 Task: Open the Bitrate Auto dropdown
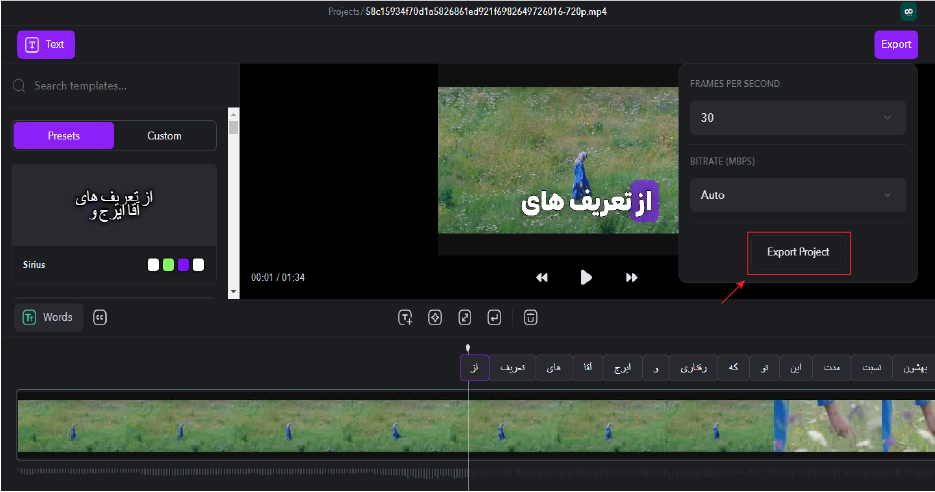(x=798, y=195)
